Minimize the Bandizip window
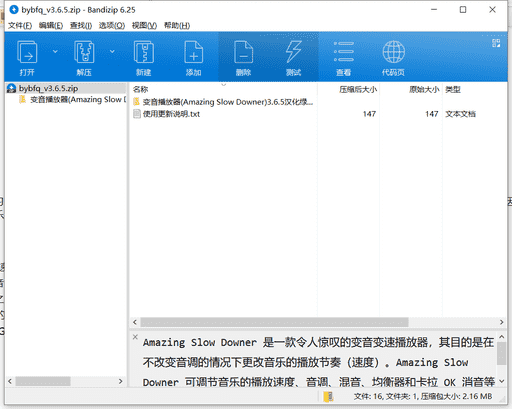The width and height of the screenshot is (512, 409). point(434,10)
